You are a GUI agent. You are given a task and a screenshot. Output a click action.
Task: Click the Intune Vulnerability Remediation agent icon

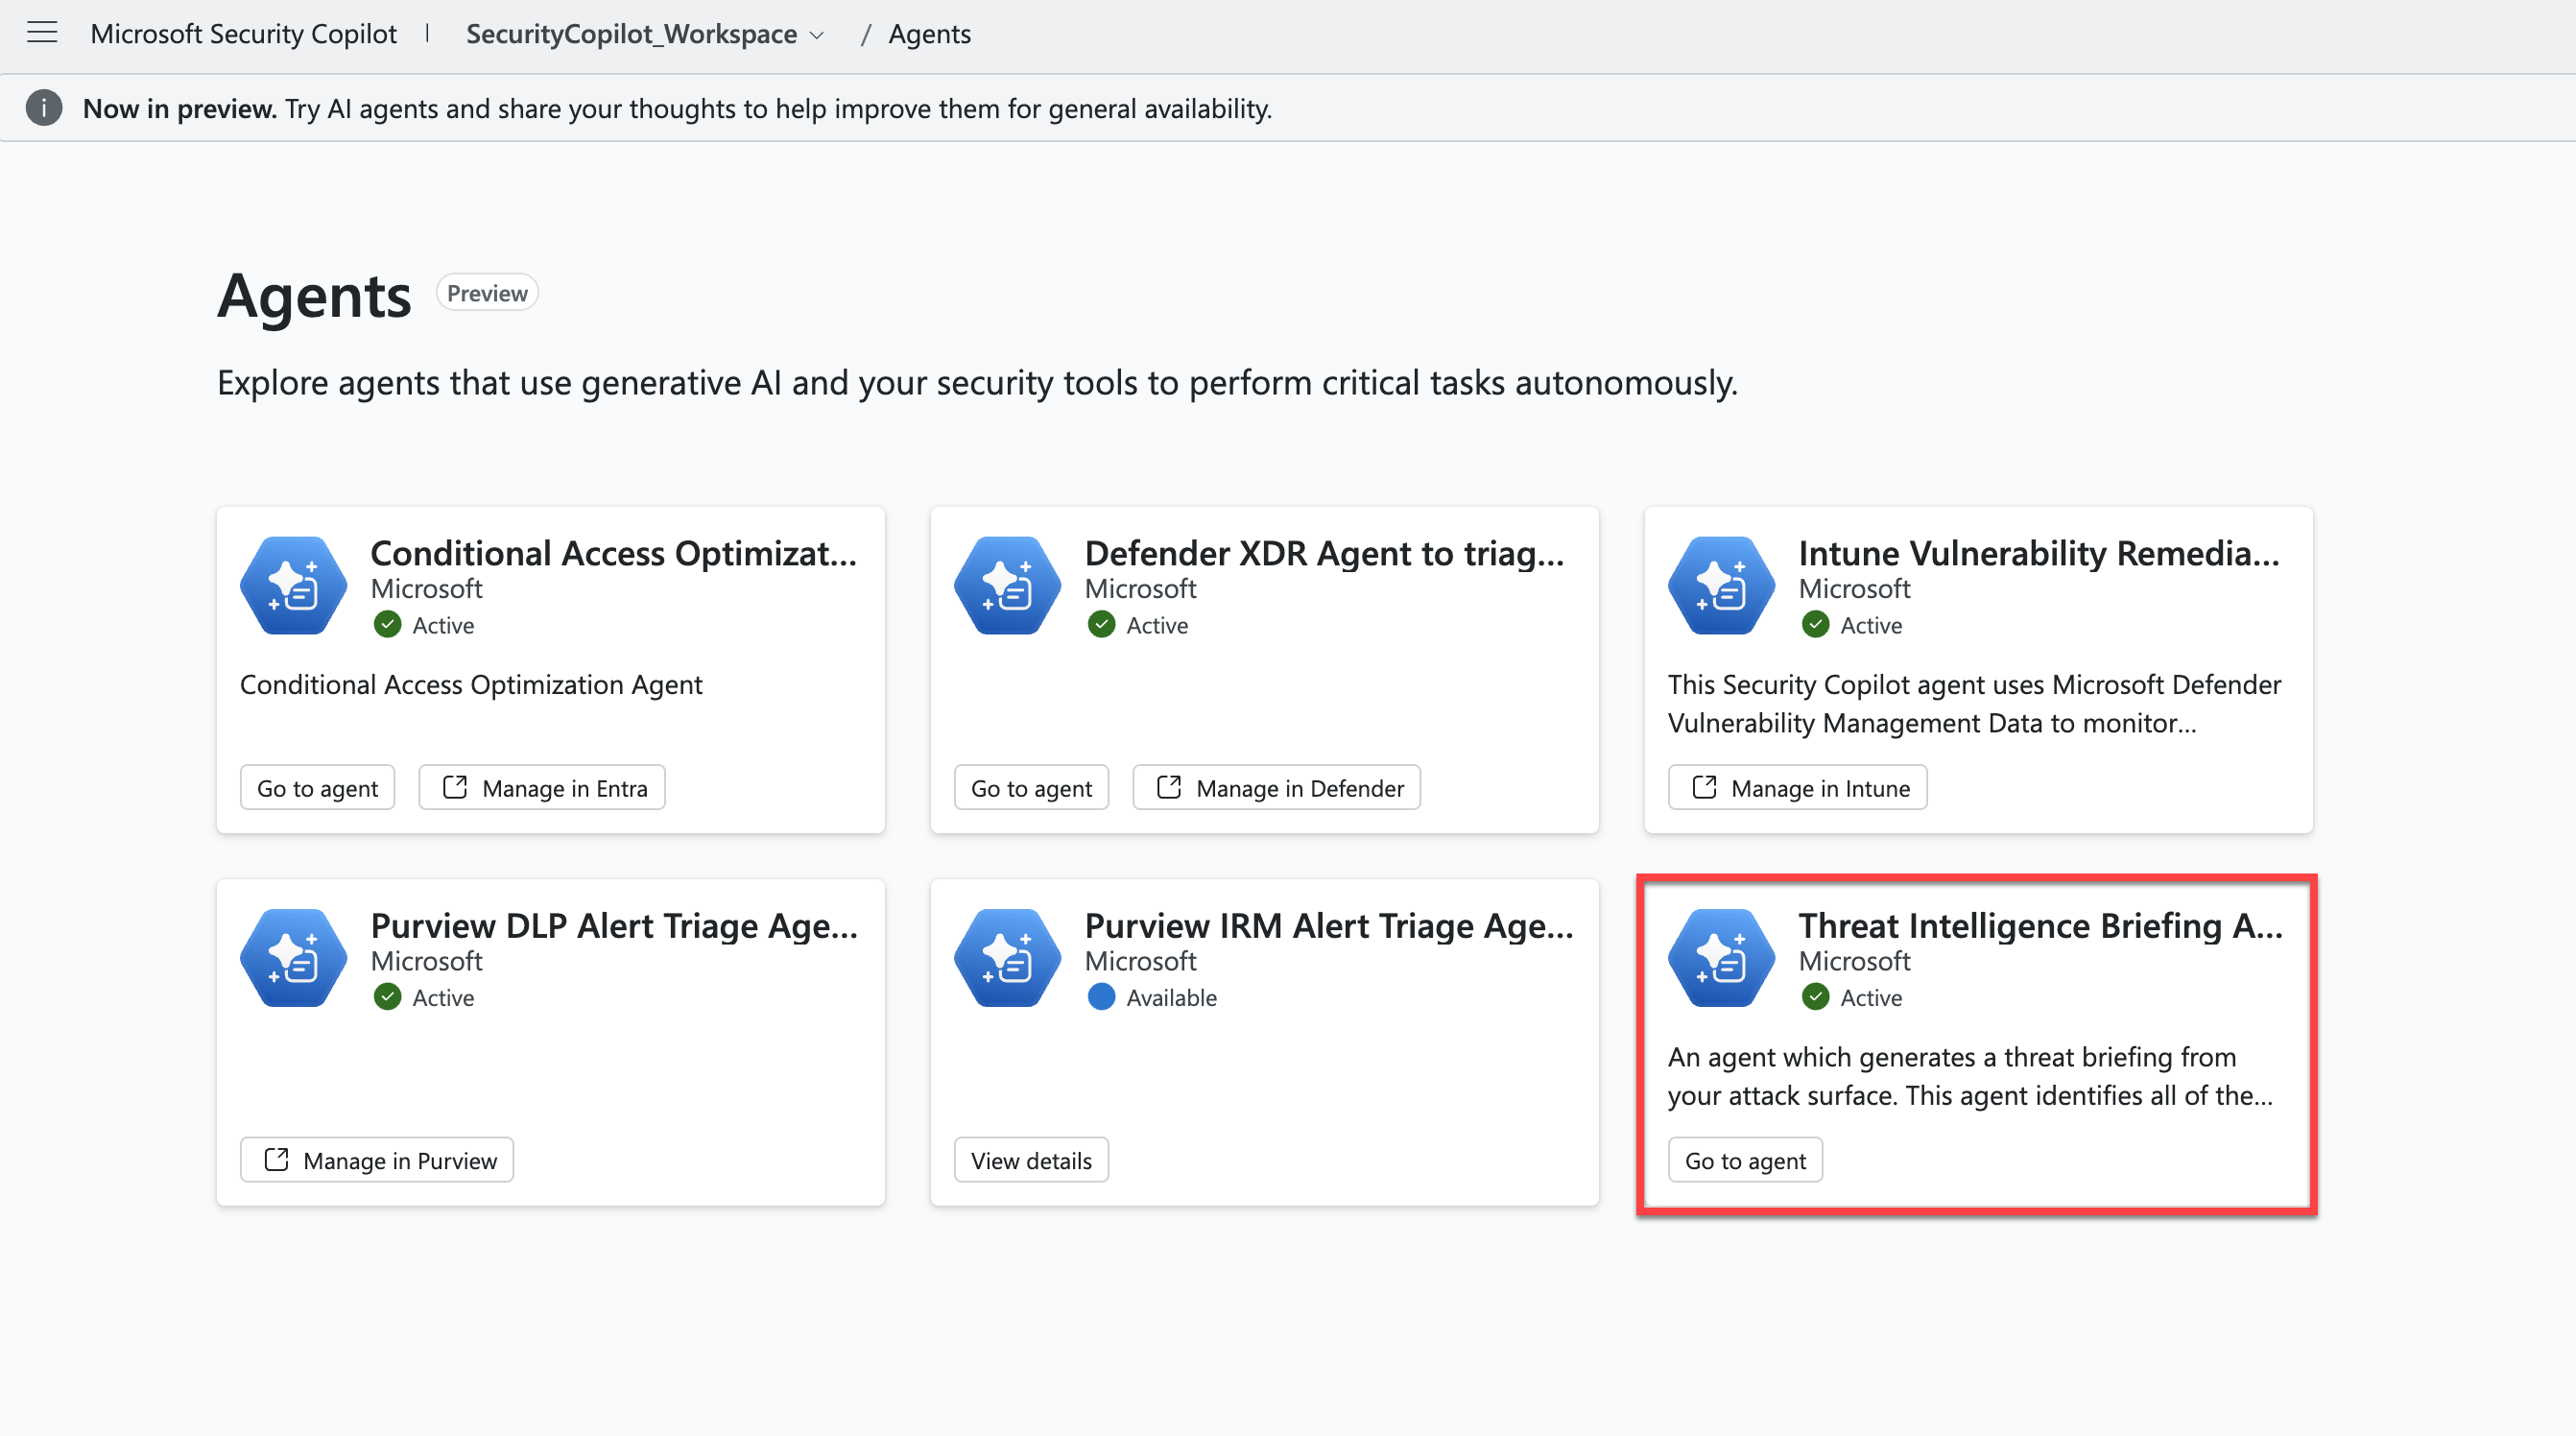[x=1721, y=585]
